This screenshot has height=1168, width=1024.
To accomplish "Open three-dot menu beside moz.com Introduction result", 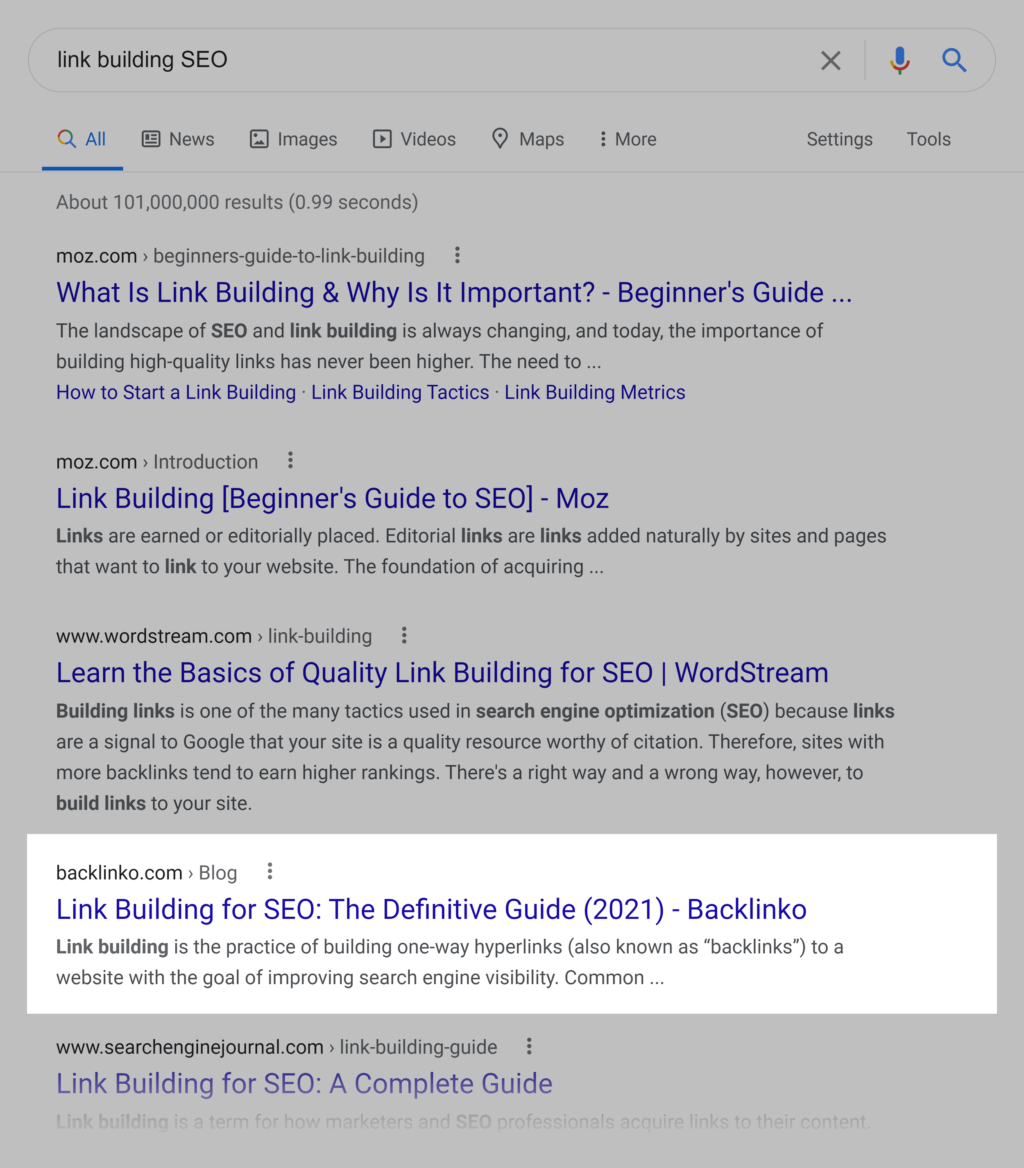I will tap(290, 460).
